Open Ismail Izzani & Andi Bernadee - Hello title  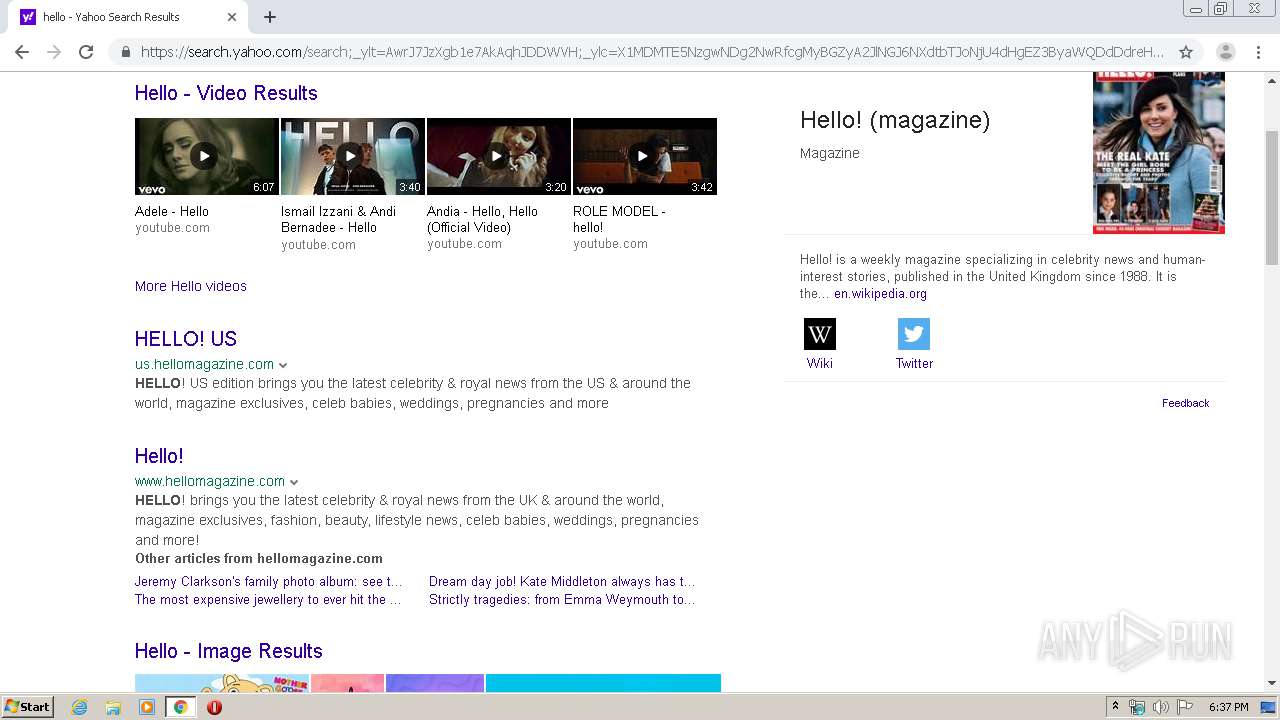click(338, 219)
